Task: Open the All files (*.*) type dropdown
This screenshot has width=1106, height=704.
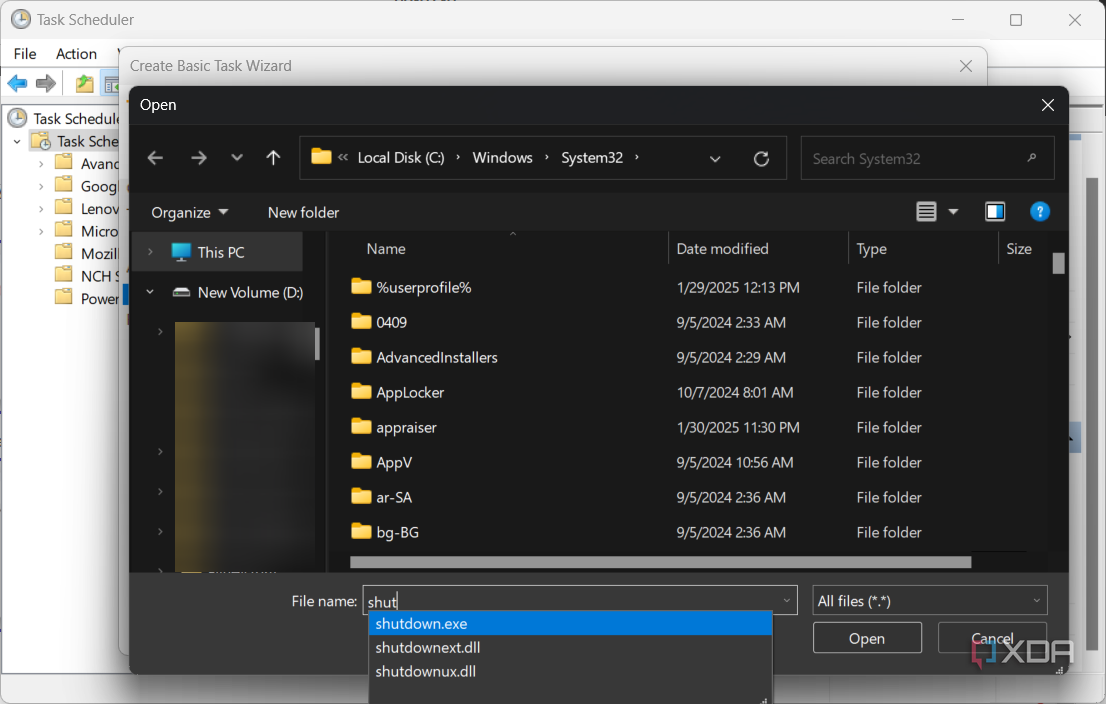Action: coord(929,600)
